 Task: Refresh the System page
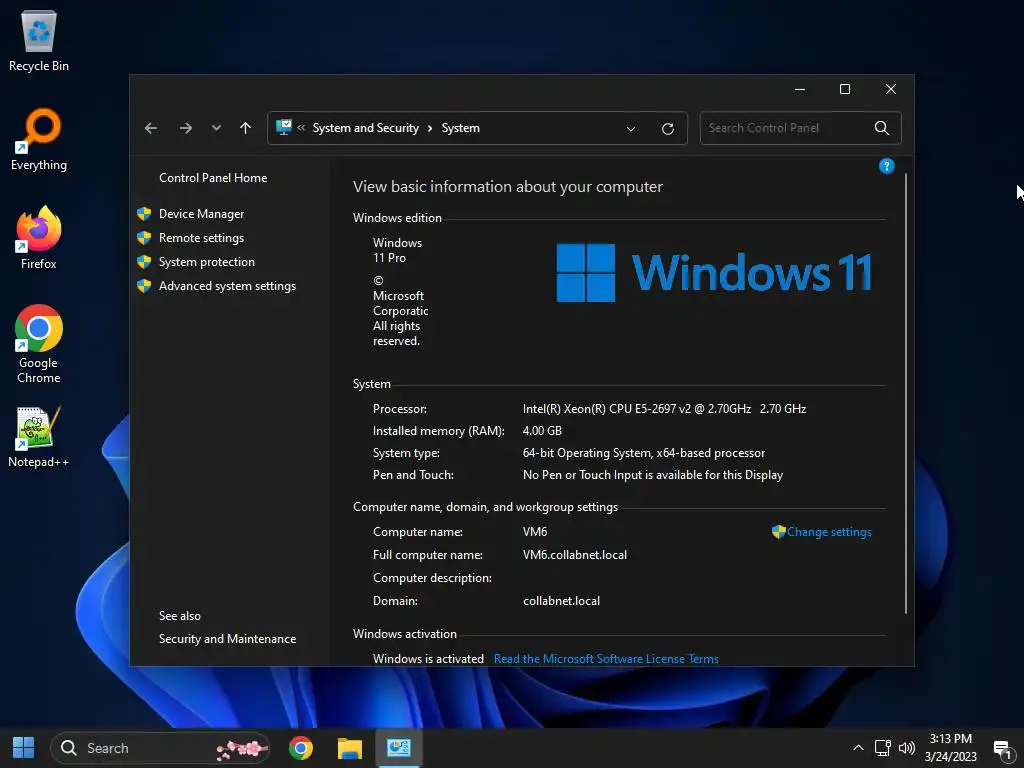coord(667,129)
